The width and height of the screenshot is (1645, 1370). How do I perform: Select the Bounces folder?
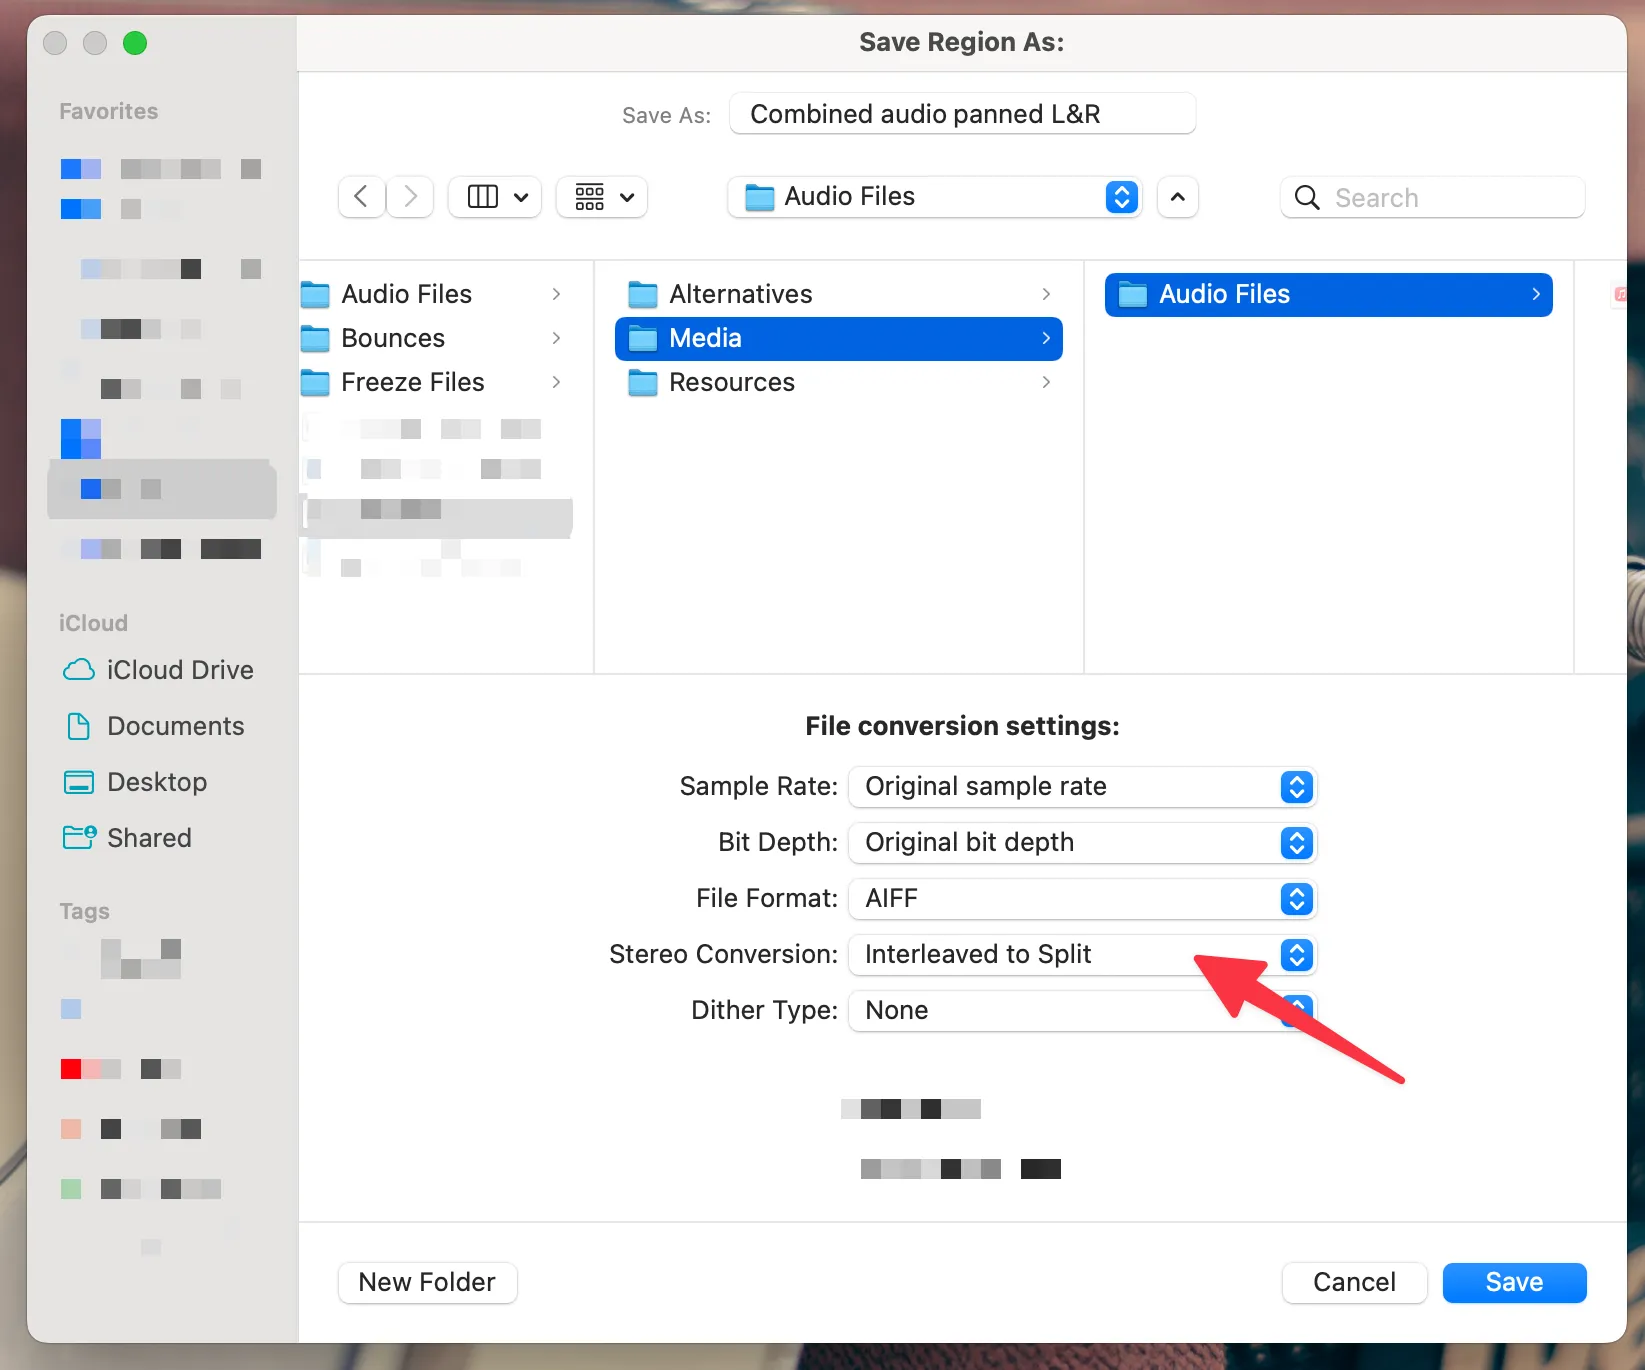pos(392,338)
